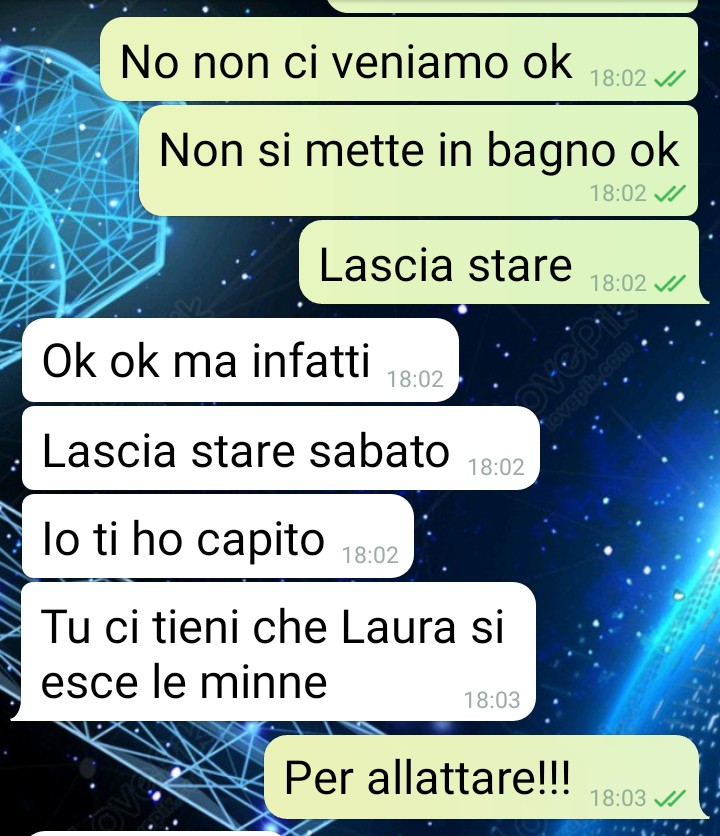
Task: Tap the 'Ok ok ma infatti' received message
Action: [x=240, y=360]
